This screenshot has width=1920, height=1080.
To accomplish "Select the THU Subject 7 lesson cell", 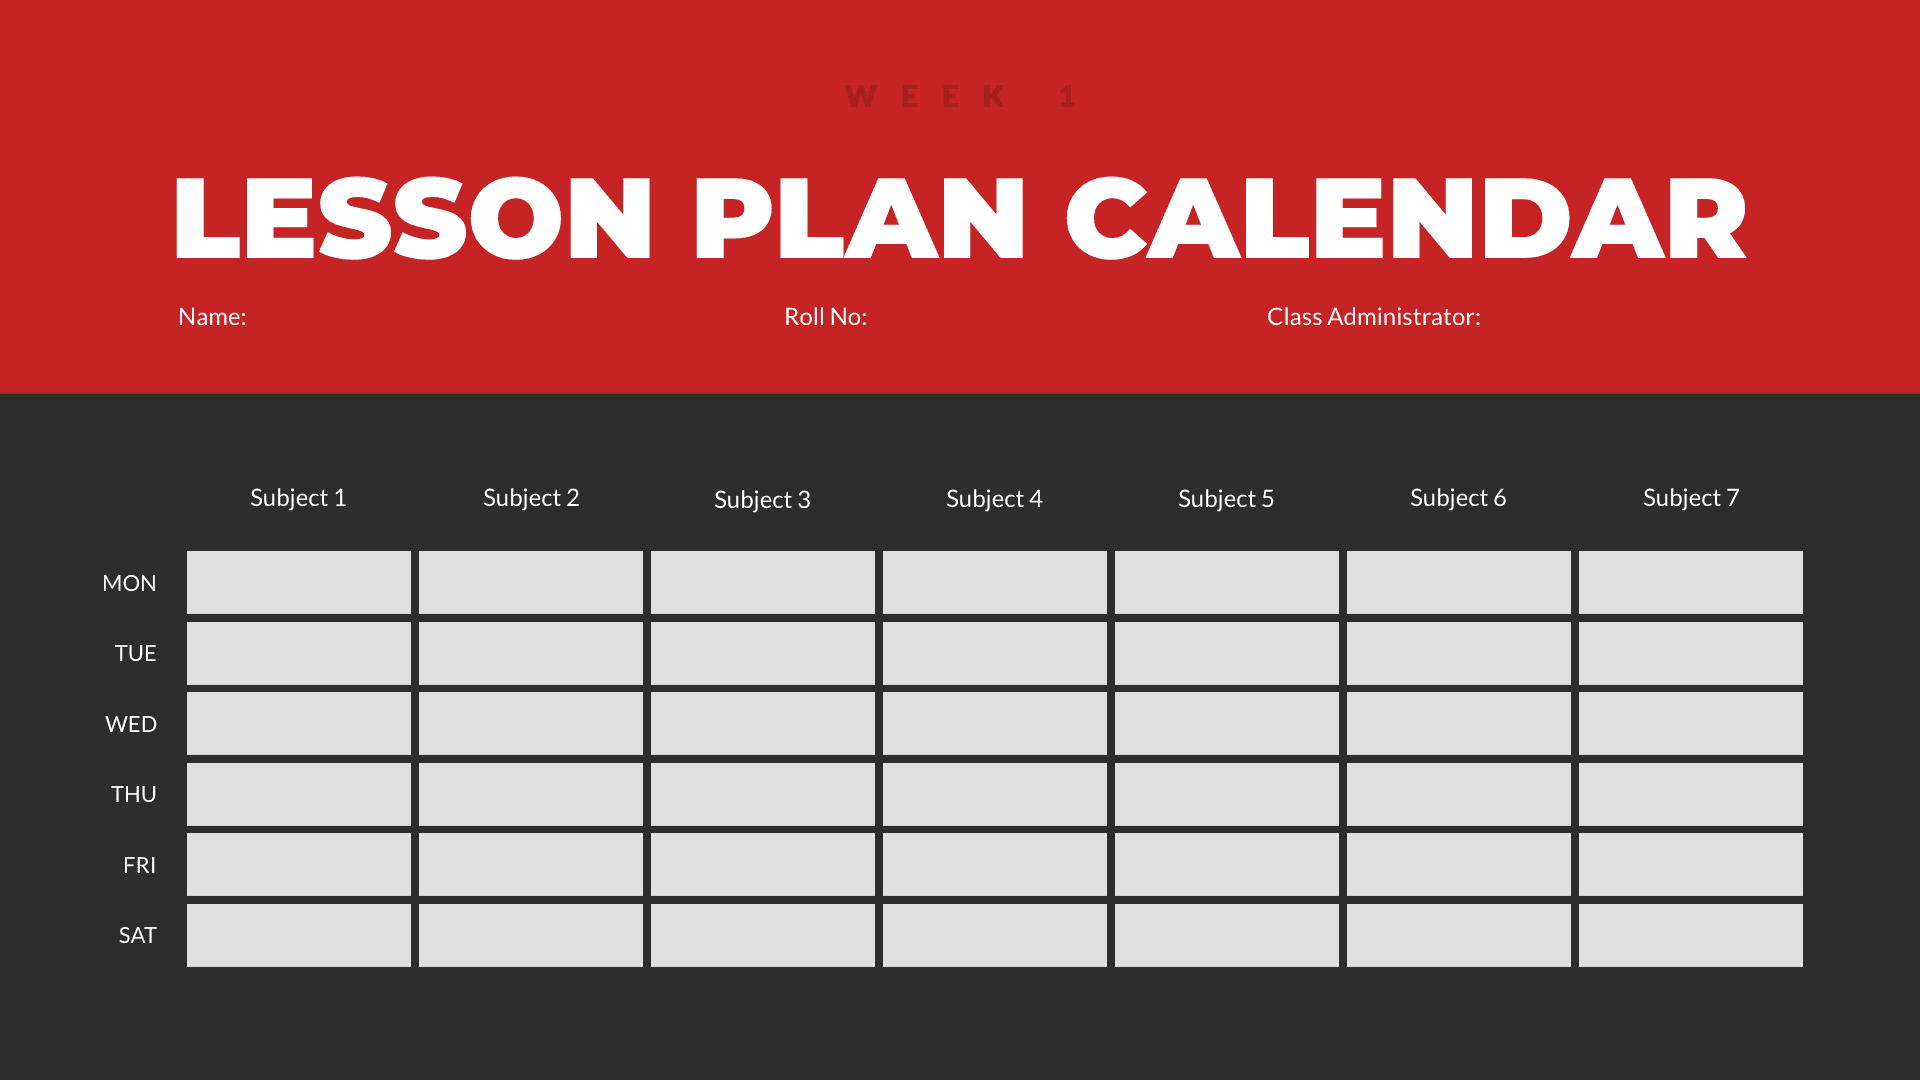I will click(x=1691, y=793).
